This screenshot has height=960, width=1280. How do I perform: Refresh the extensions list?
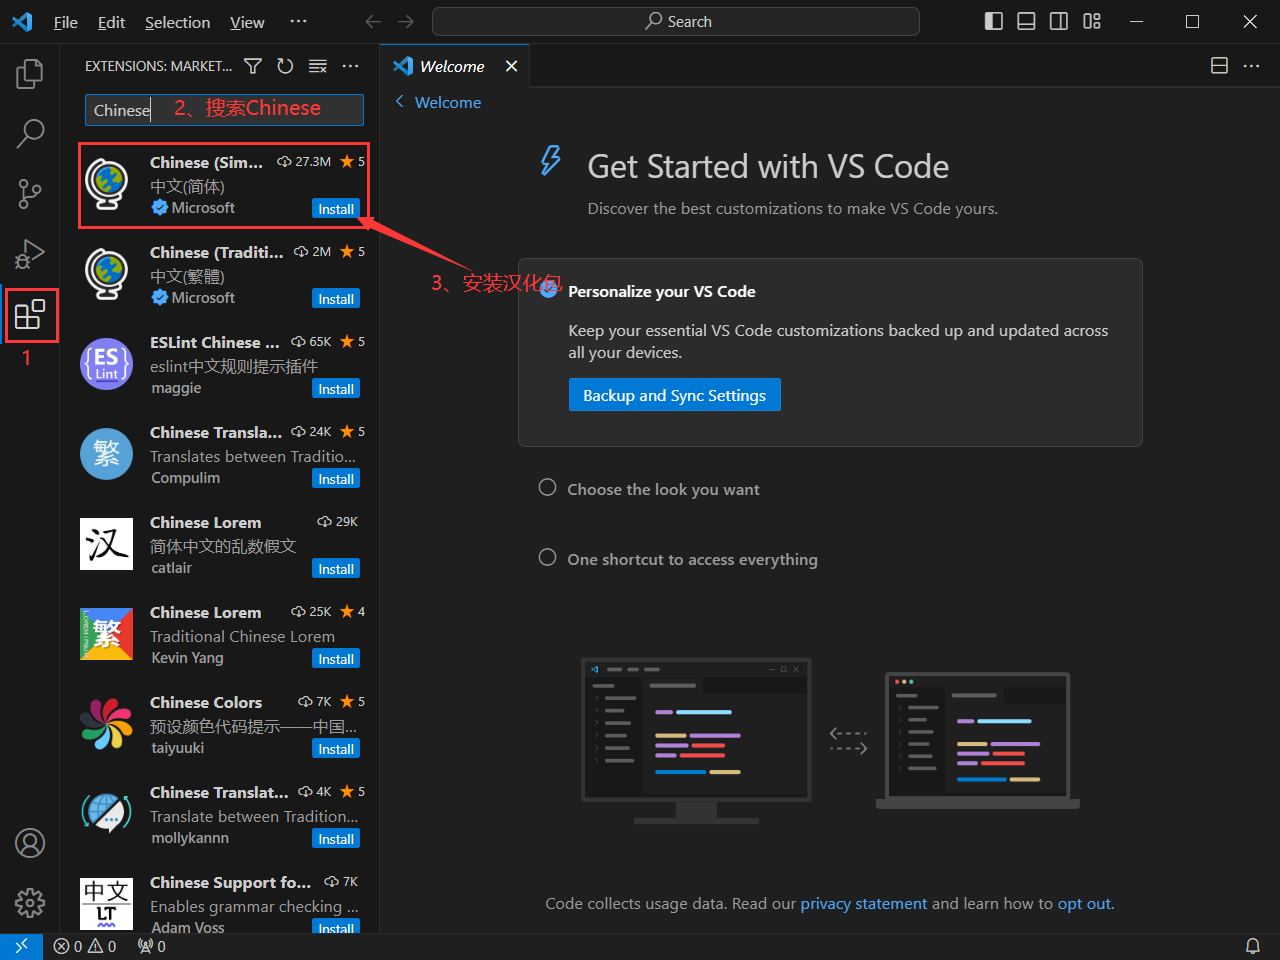[x=285, y=66]
